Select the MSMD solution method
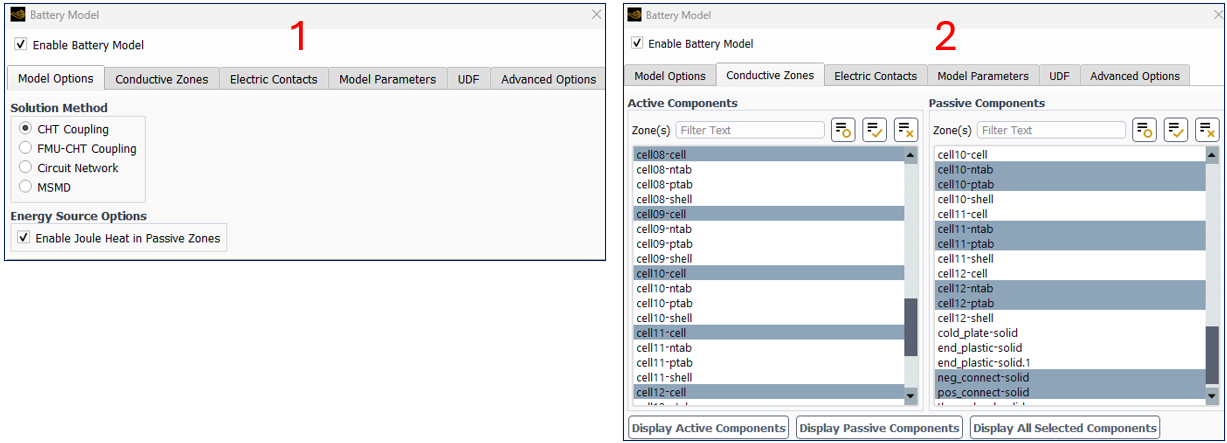This screenshot has width=1227, height=443. 26,187
